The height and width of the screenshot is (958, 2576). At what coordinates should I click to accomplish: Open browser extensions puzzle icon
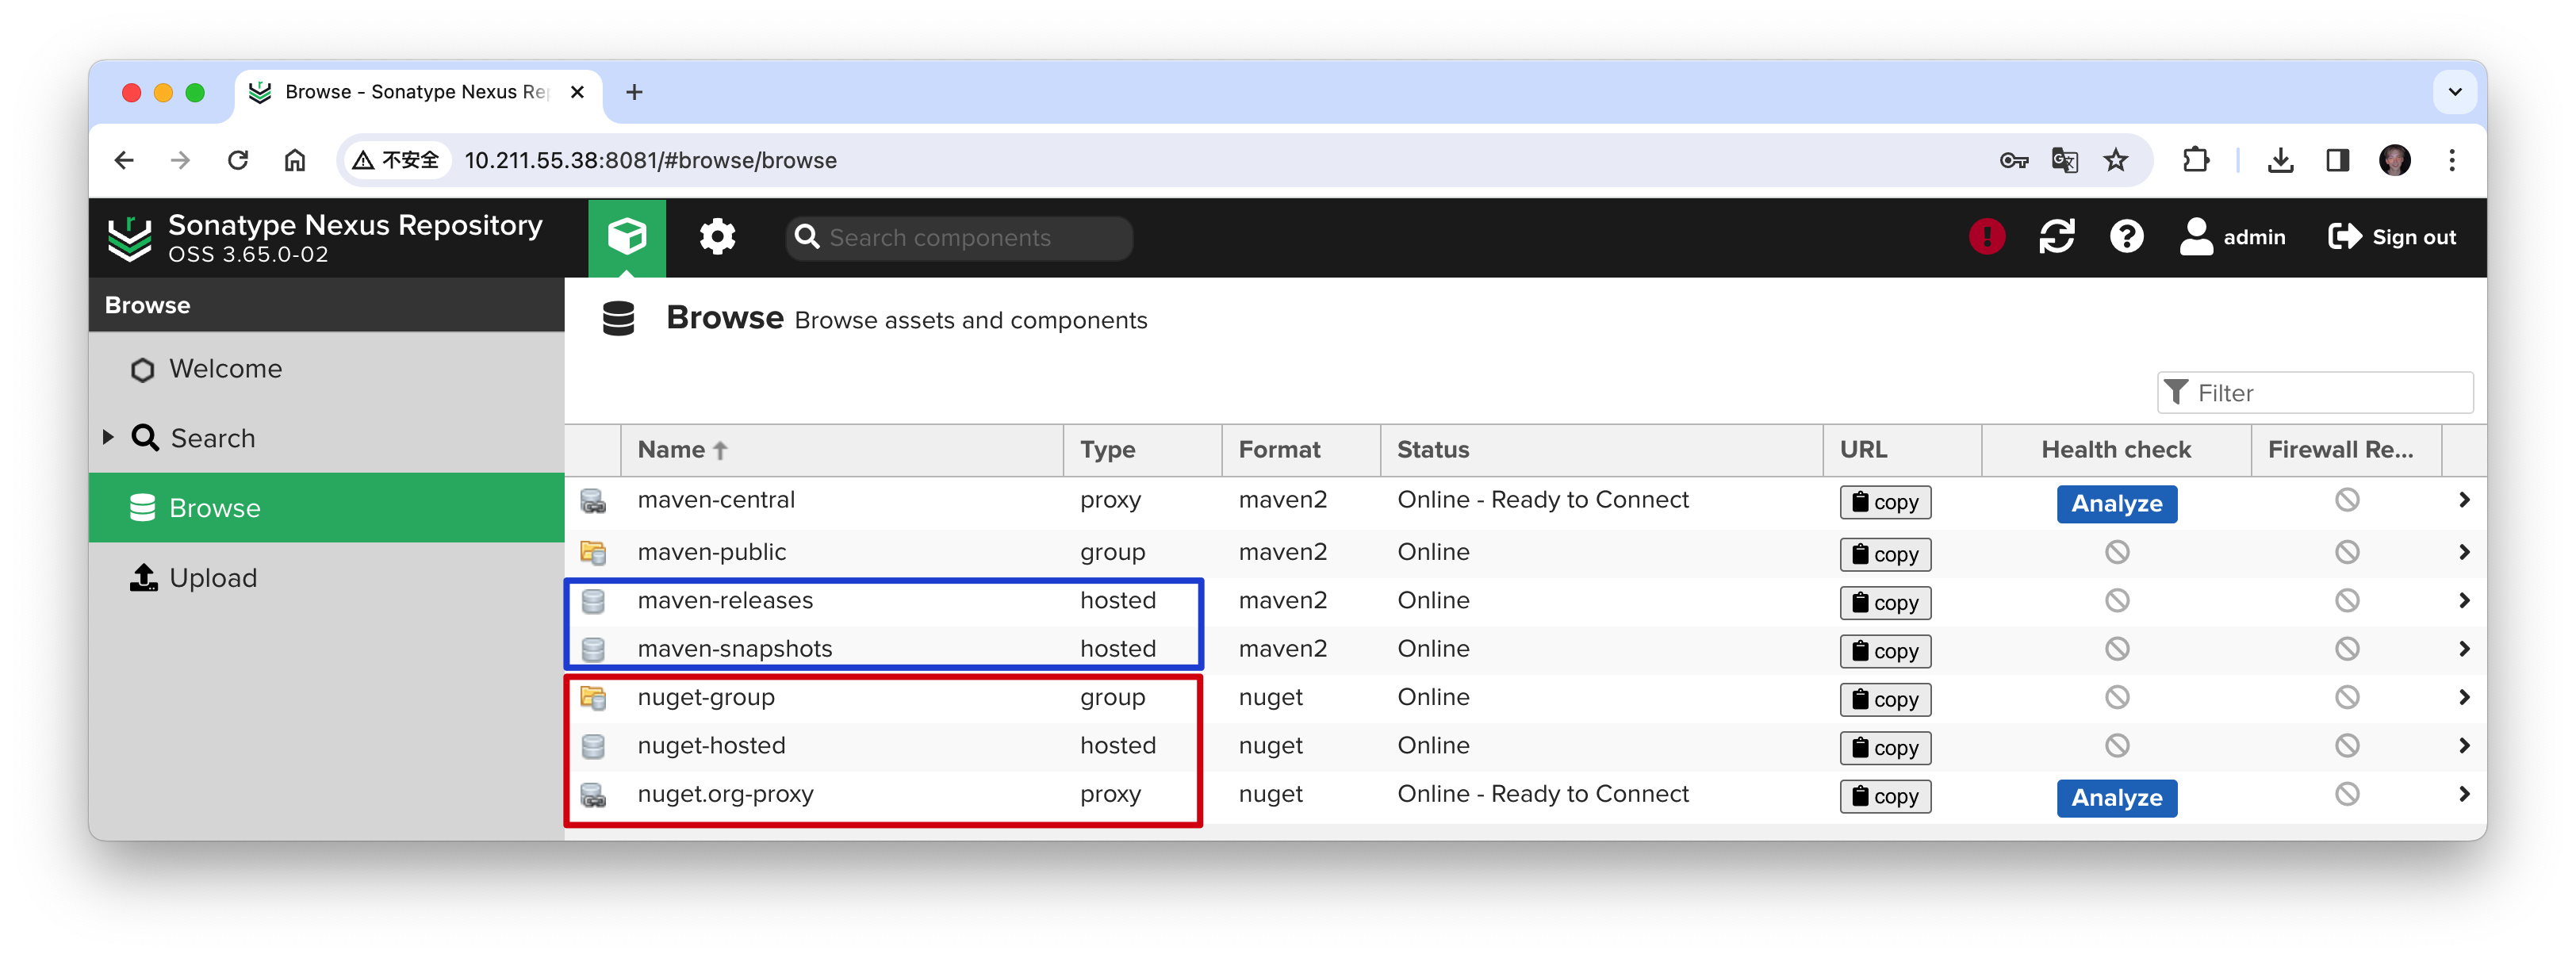click(2195, 160)
